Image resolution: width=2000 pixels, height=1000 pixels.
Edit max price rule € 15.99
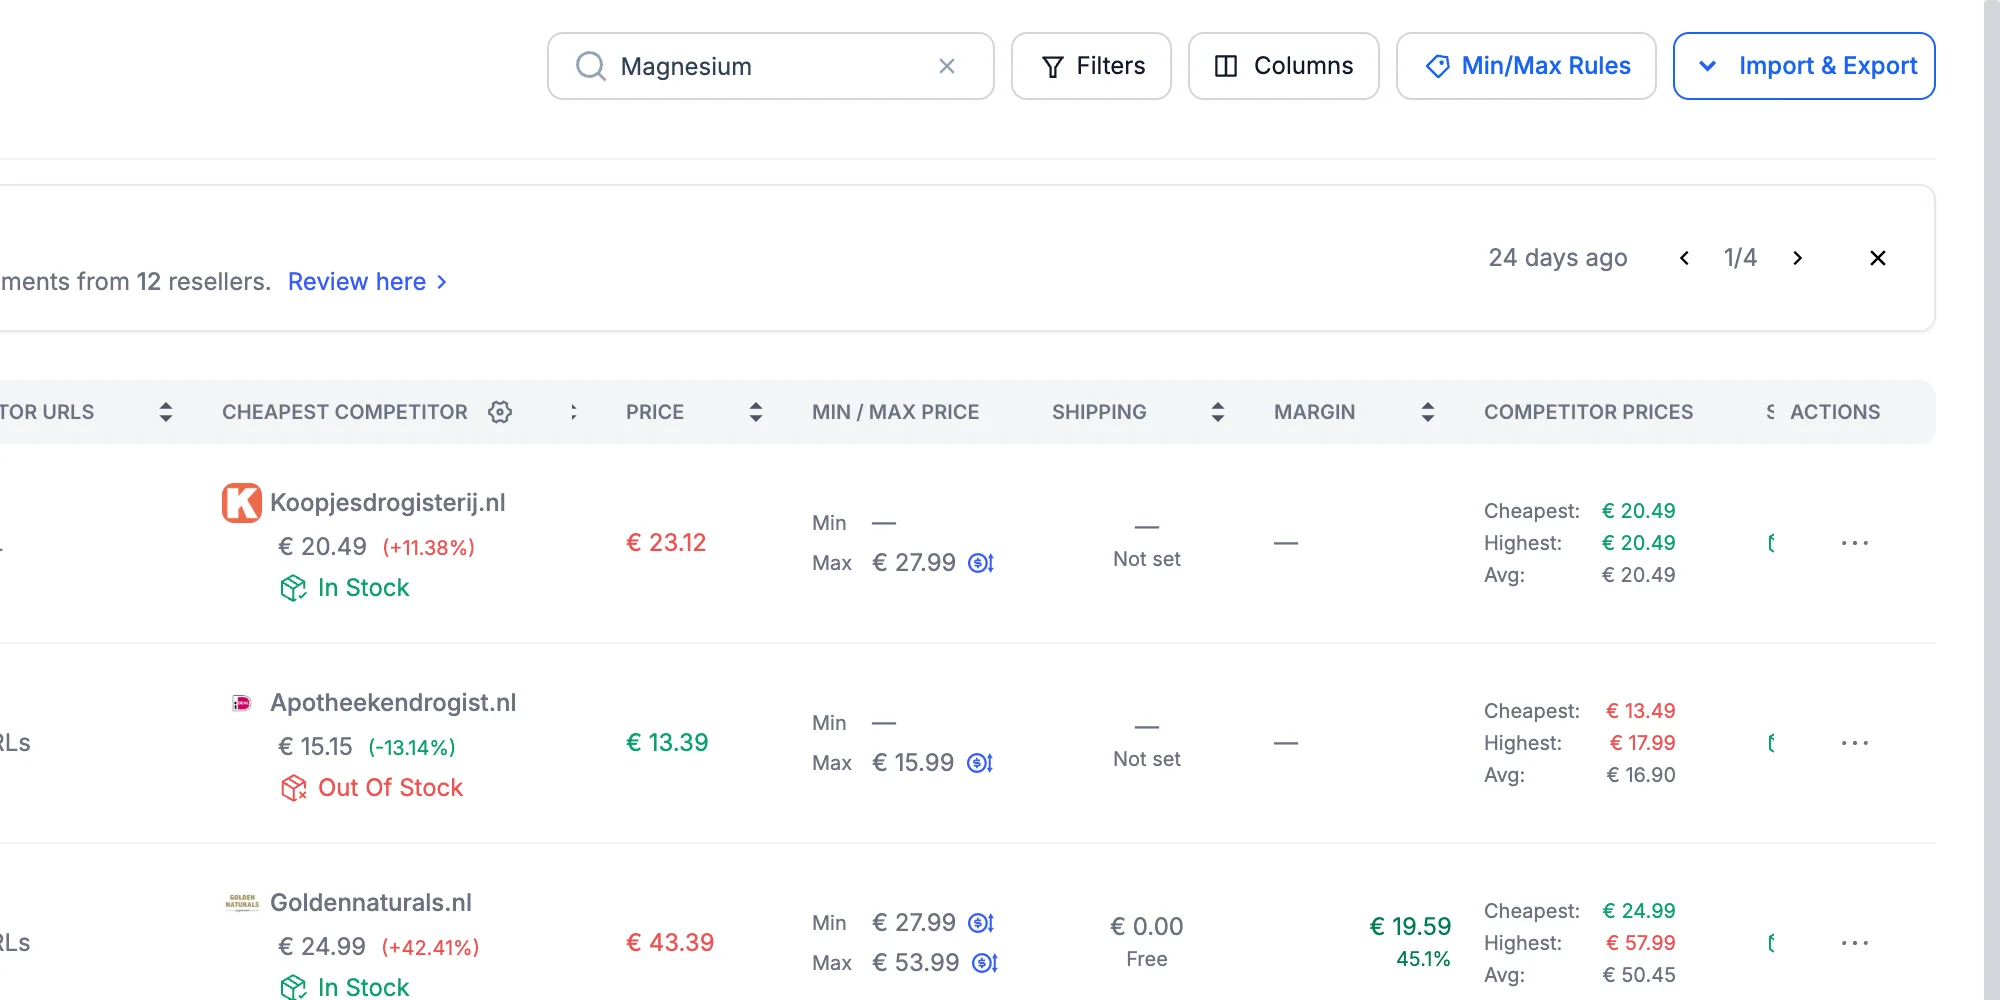[x=980, y=763]
